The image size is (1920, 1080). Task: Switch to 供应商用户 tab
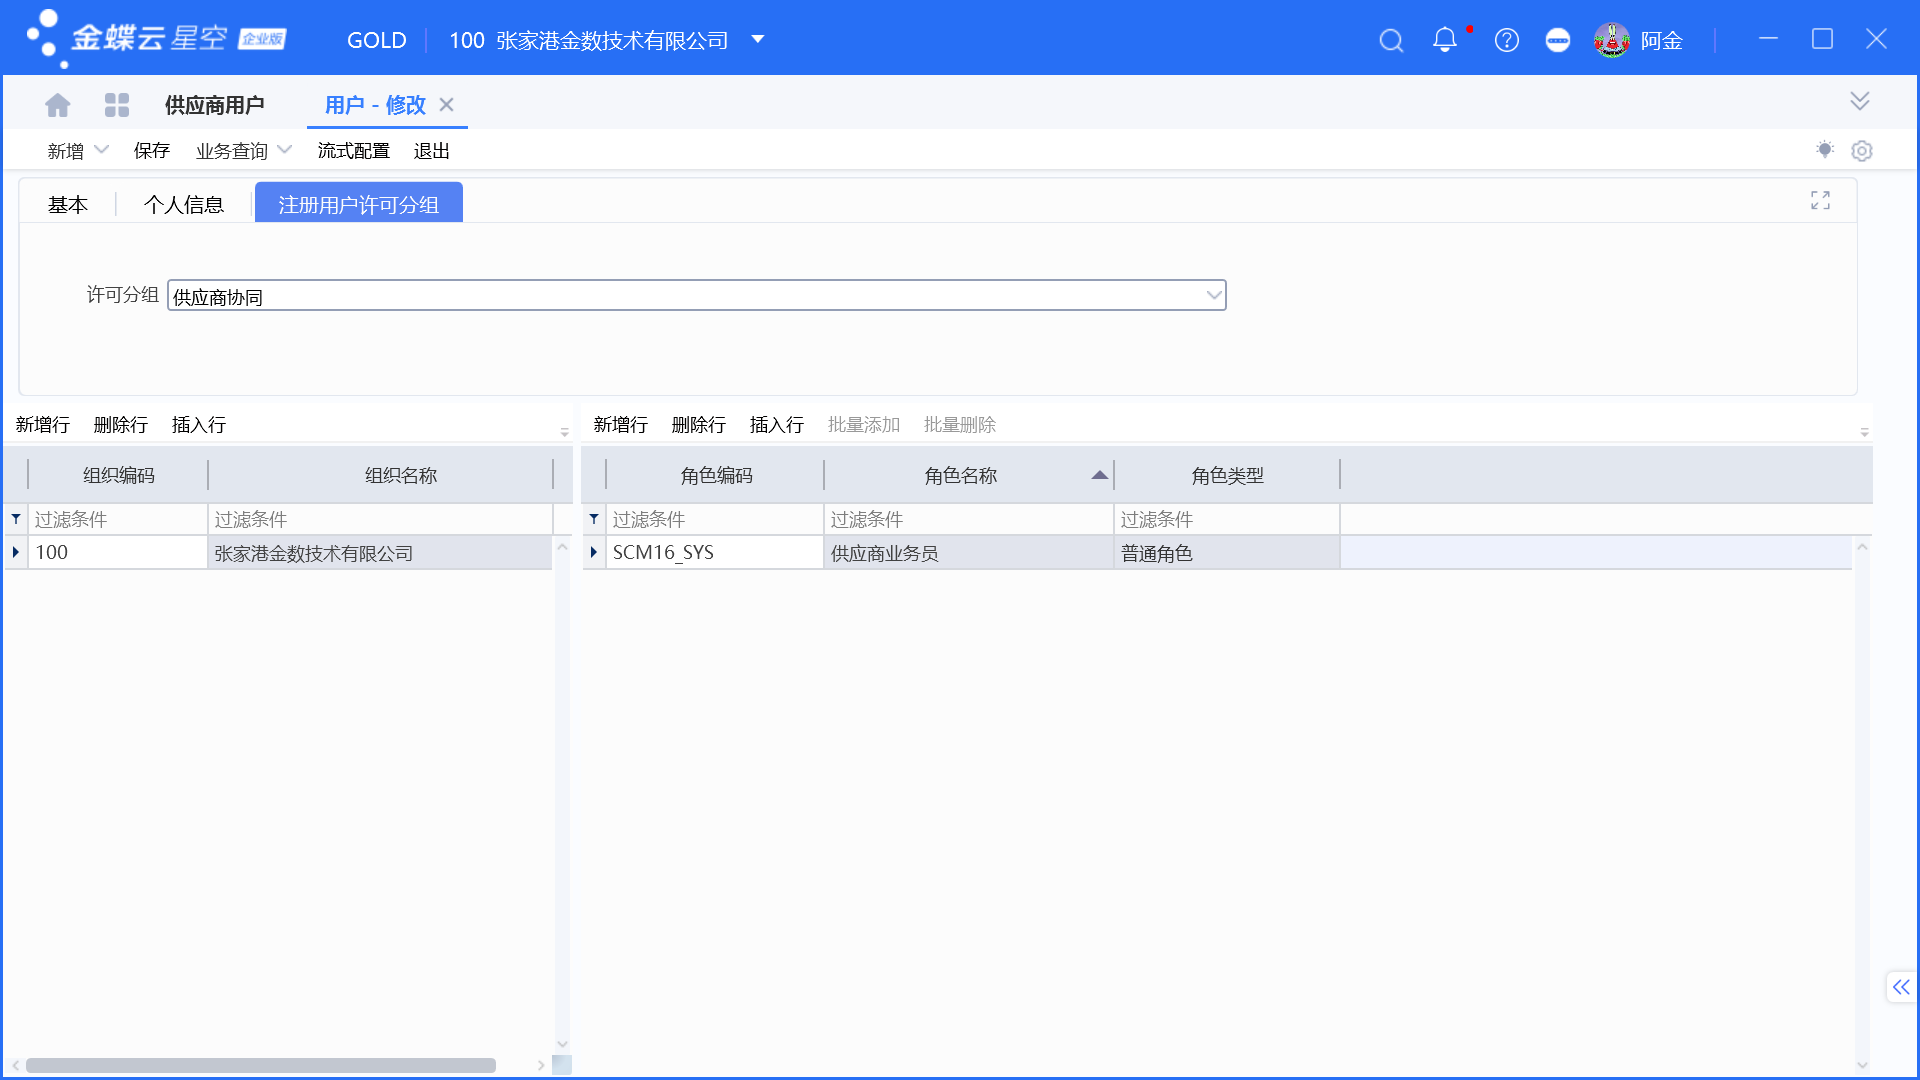214,105
